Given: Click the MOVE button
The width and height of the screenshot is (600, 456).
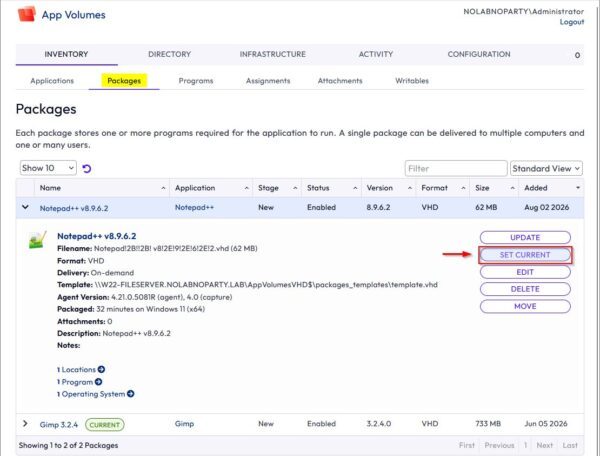Looking at the screenshot, I should click(525, 306).
